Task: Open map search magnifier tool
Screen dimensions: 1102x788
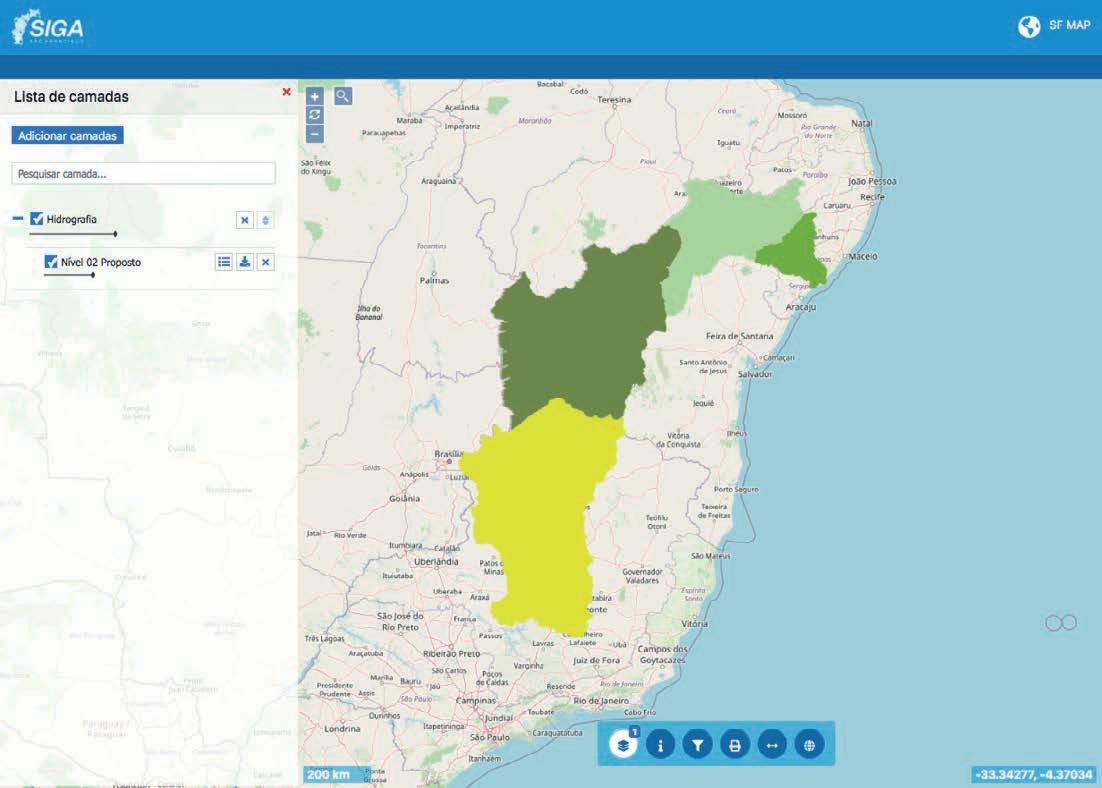Action: click(x=342, y=96)
